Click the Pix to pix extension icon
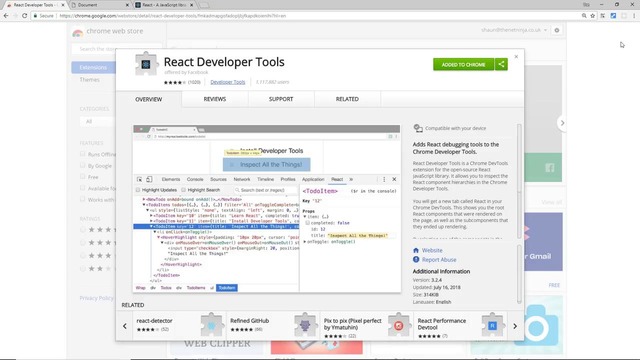640x360 pixels. (x=399, y=325)
